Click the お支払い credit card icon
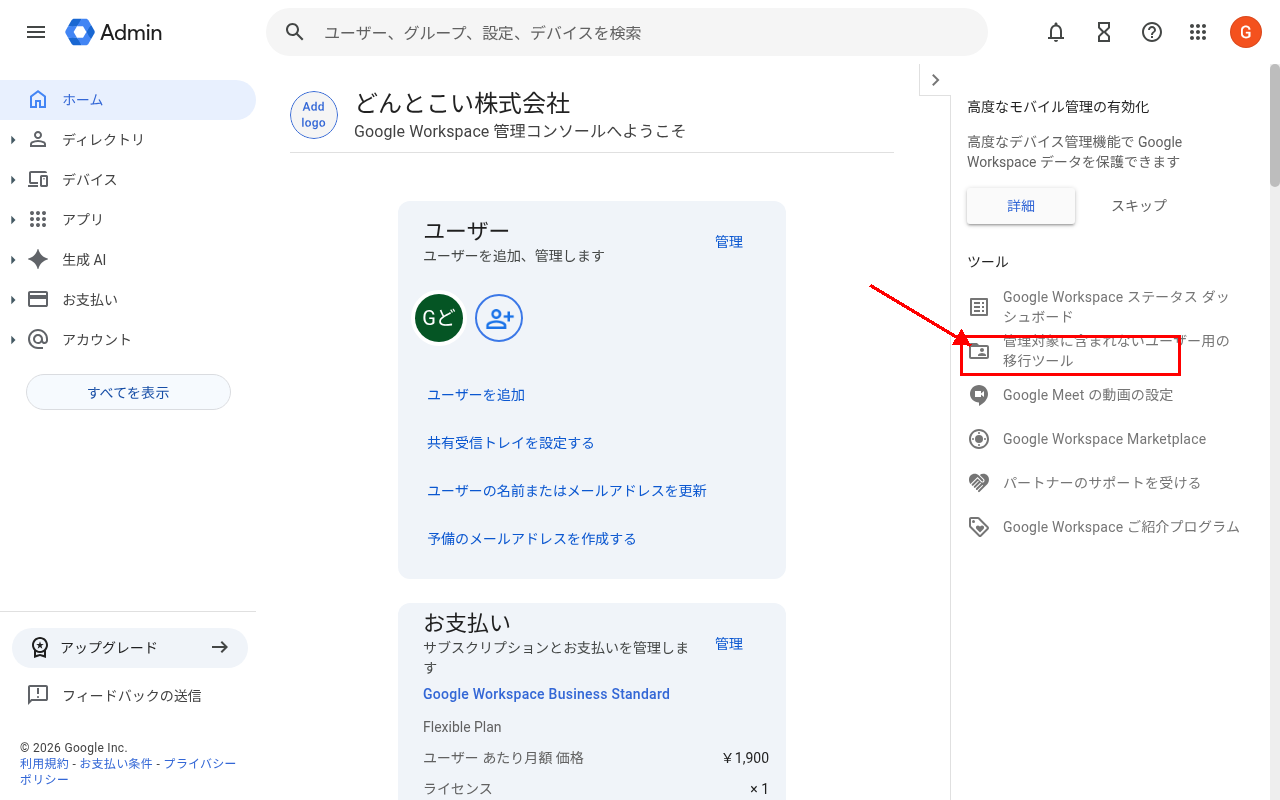Viewport: 1280px width, 800px height. 38,299
